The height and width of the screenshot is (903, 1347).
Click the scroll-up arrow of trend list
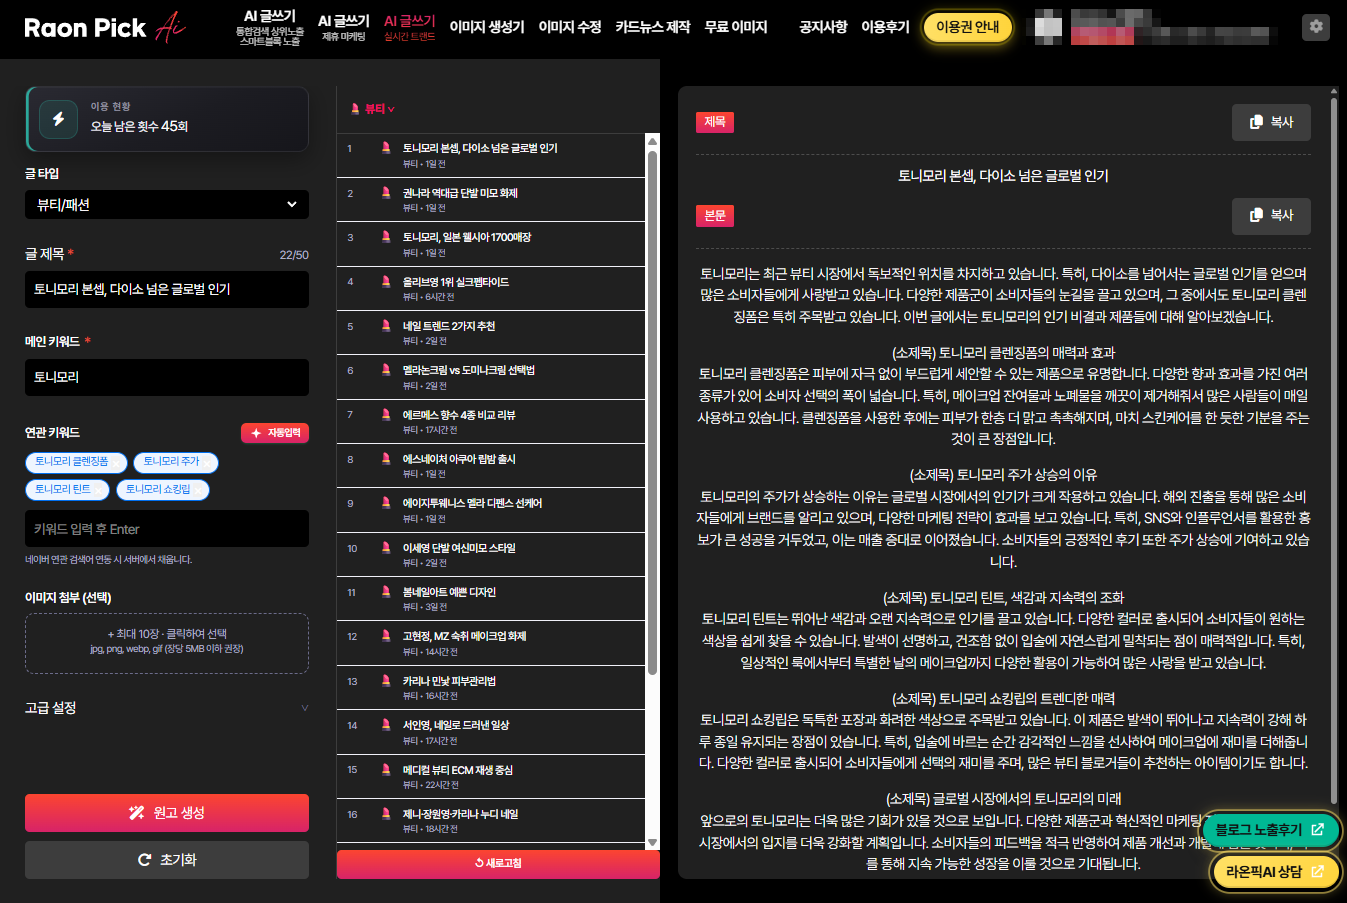point(652,140)
